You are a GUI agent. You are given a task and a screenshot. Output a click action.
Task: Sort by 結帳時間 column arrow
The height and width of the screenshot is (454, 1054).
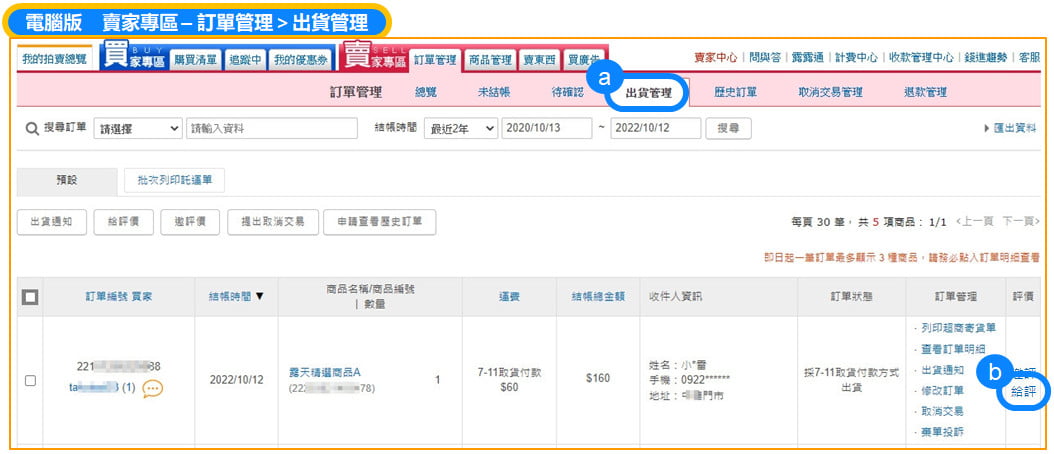point(261,296)
